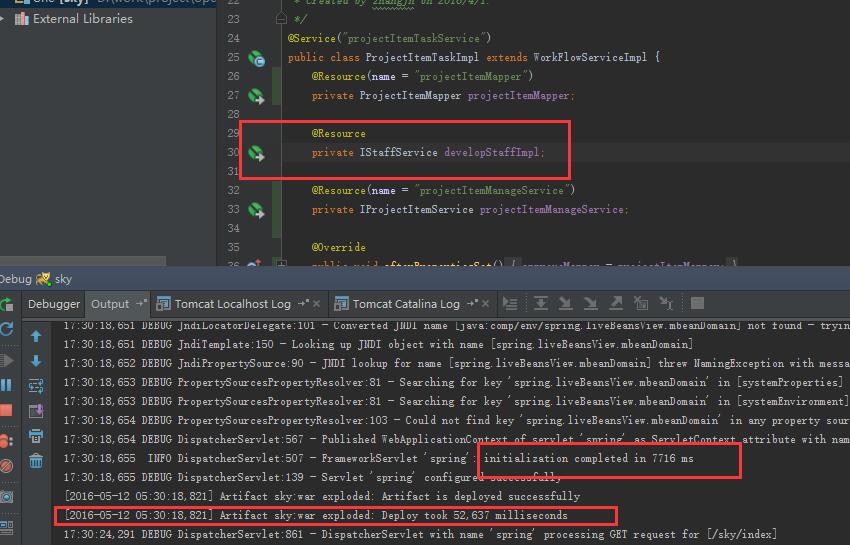850x545 pixels.
Task: Click the Run to Cursor icon
Action: tap(666, 304)
